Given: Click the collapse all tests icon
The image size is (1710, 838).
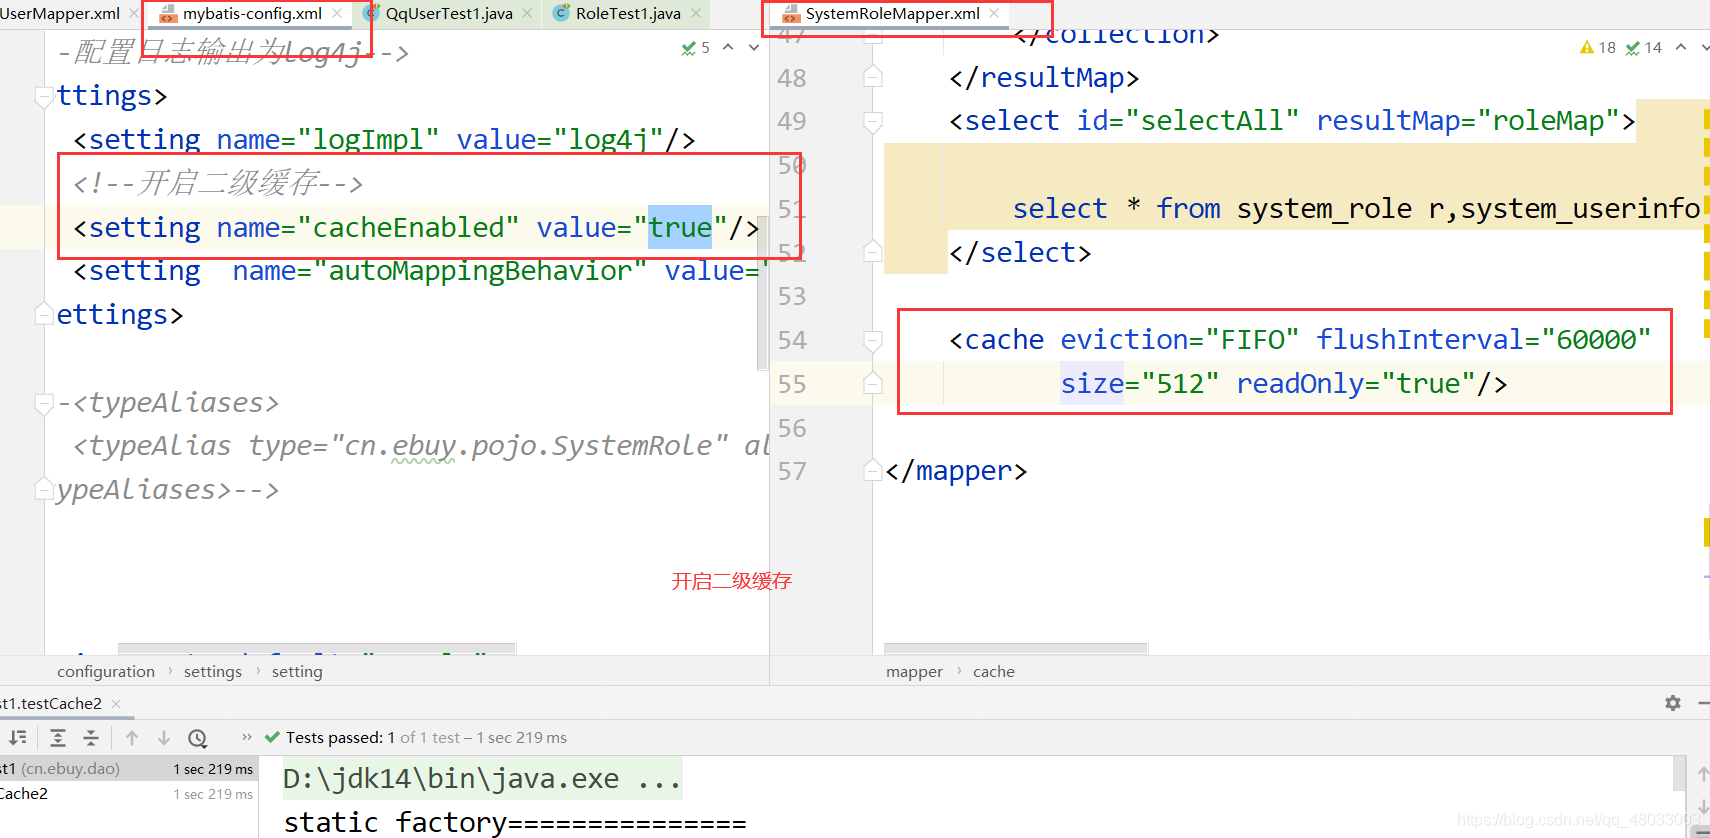Looking at the screenshot, I should pyautogui.click(x=91, y=738).
